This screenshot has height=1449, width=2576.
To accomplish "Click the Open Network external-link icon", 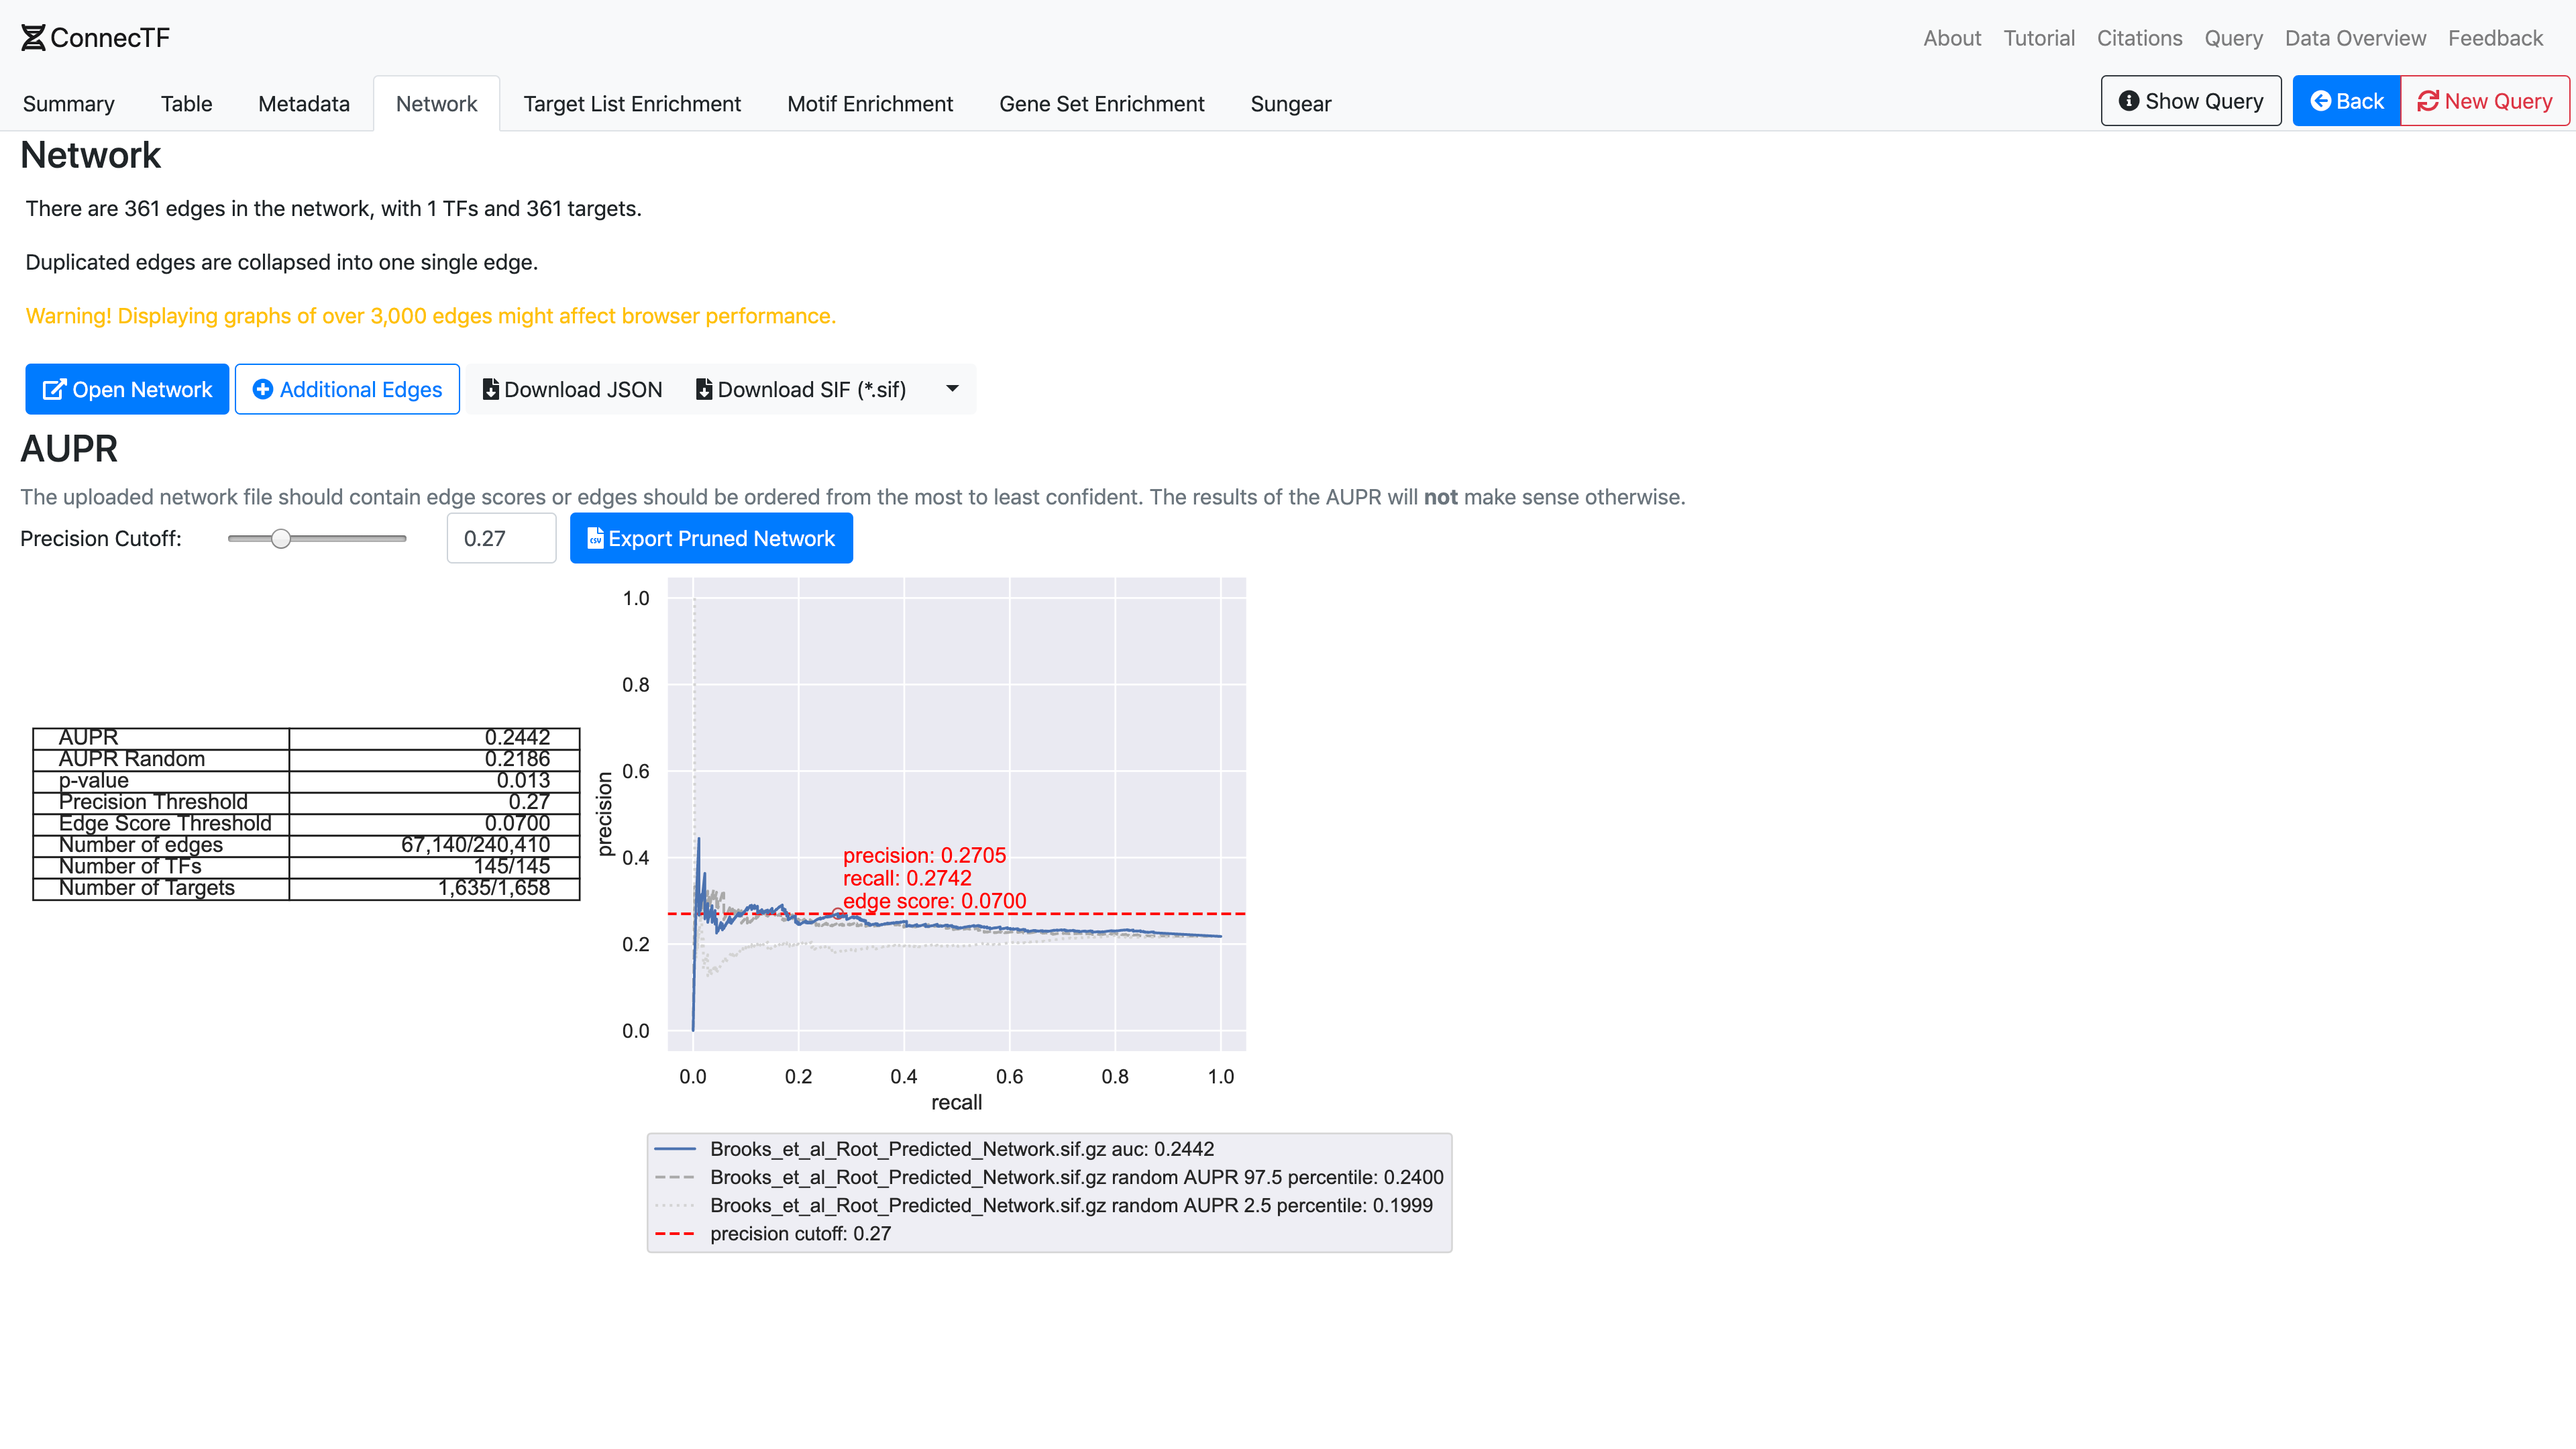I will click(54, 390).
